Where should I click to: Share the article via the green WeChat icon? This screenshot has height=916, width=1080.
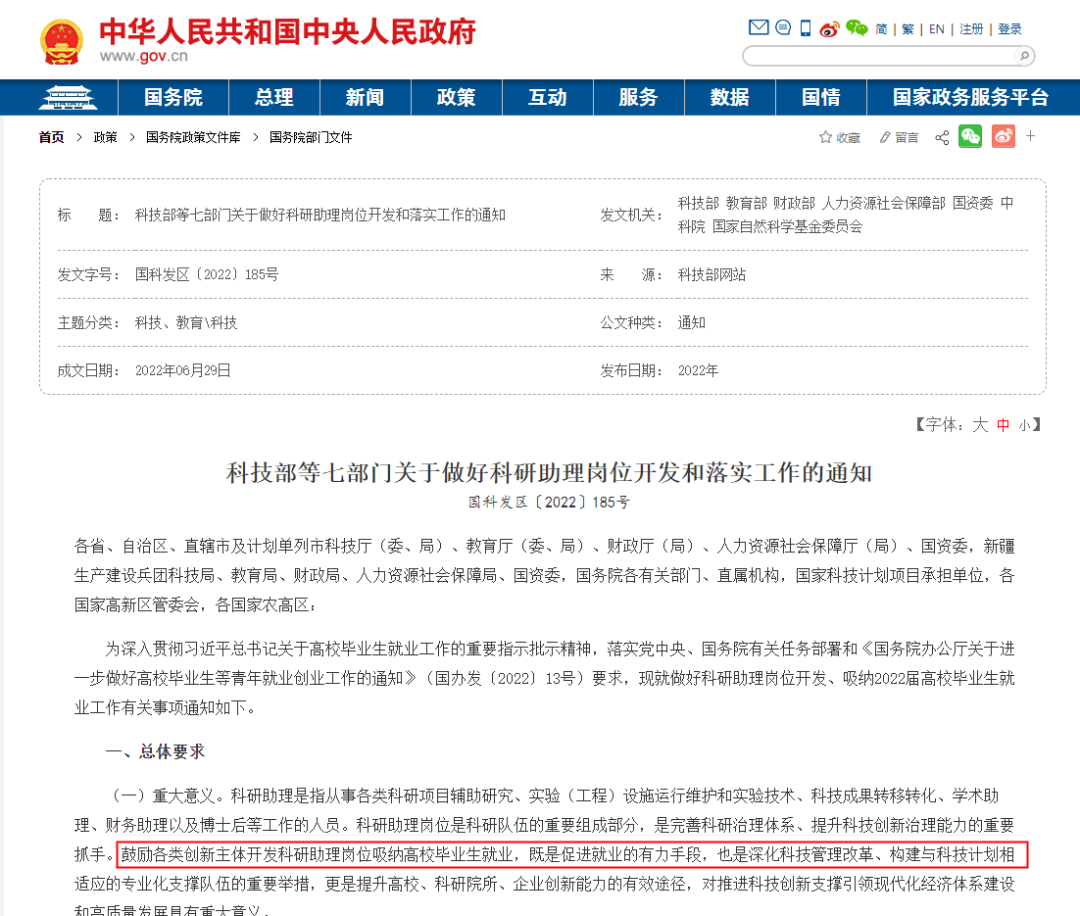(x=969, y=137)
